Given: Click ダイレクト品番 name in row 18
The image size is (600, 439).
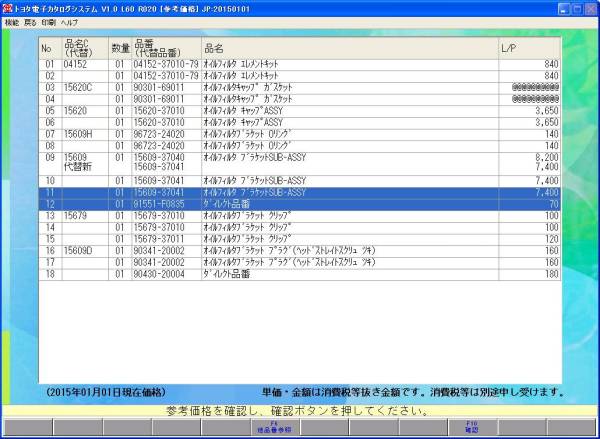Looking at the screenshot, I should (227, 274).
